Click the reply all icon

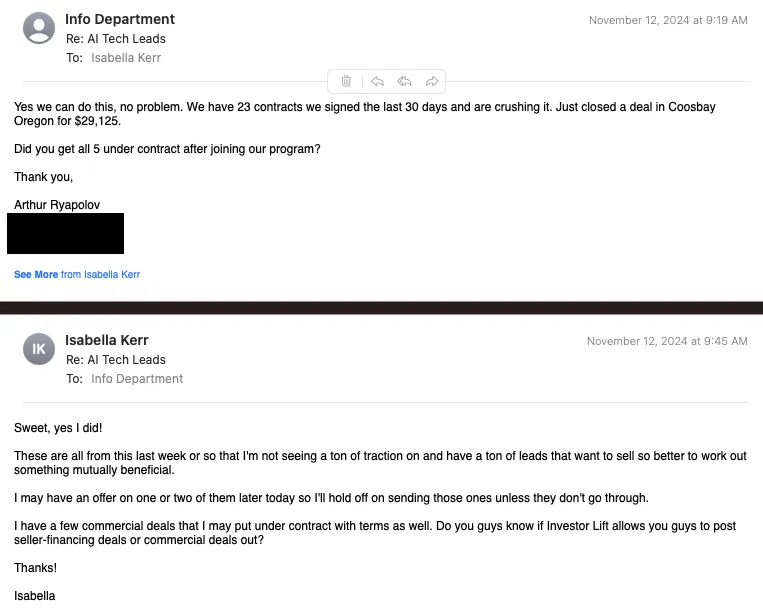[404, 81]
